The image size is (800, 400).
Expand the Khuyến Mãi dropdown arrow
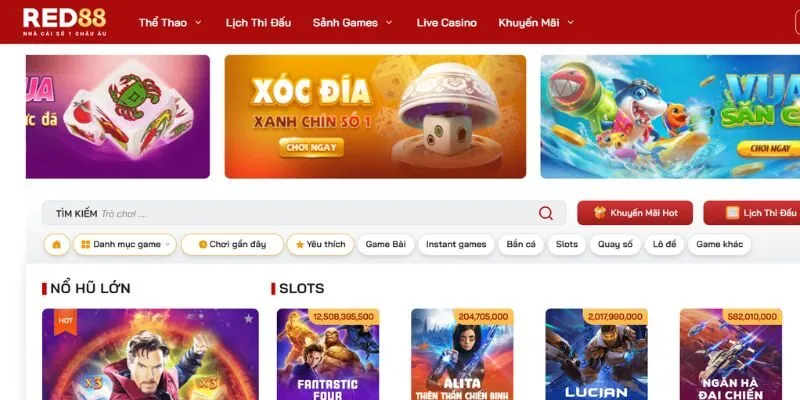[x=570, y=22]
